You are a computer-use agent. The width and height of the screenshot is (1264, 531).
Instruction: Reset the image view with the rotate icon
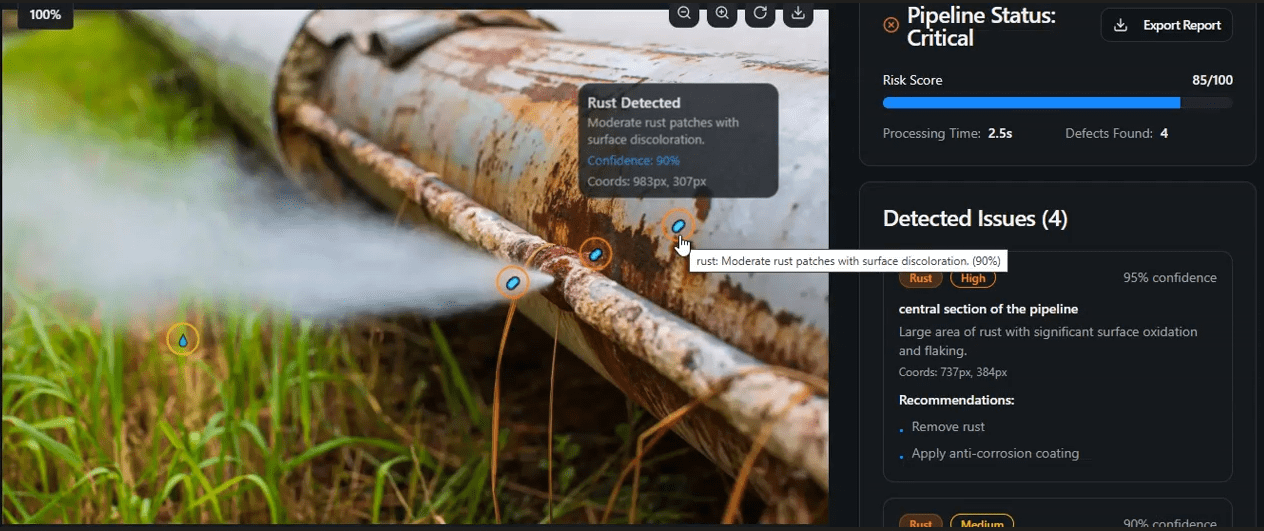(760, 13)
